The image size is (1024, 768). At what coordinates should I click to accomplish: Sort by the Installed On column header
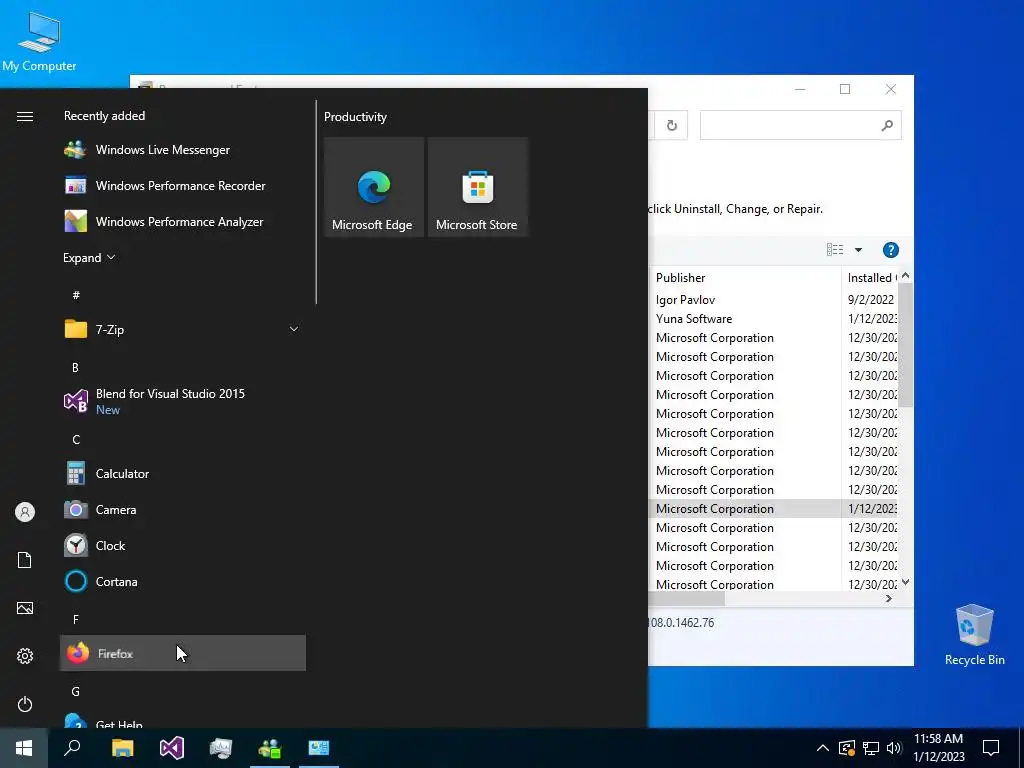tap(870, 278)
